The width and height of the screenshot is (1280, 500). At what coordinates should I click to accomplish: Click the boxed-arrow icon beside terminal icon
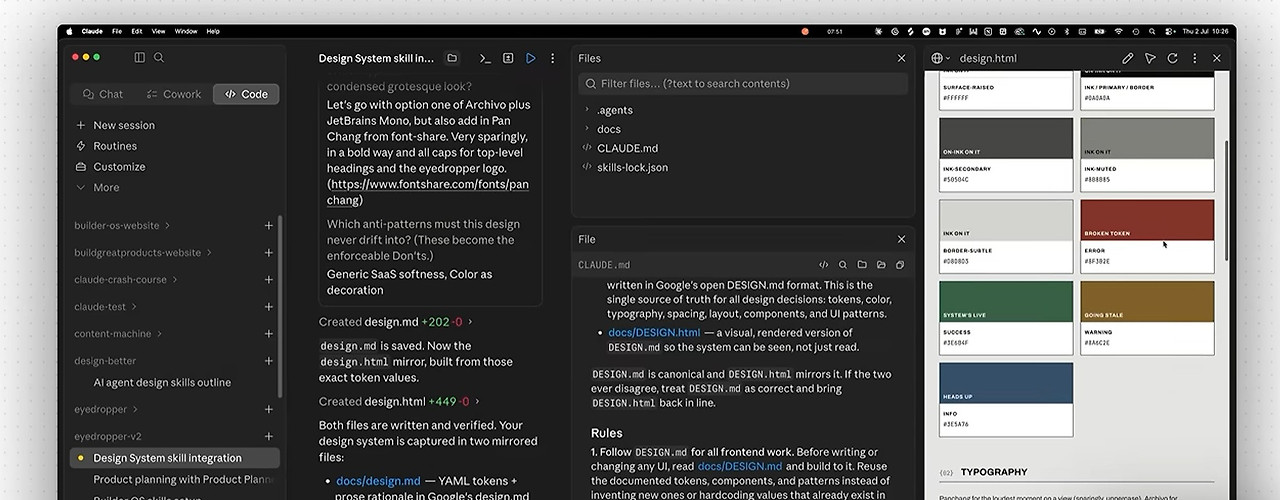point(508,58)
